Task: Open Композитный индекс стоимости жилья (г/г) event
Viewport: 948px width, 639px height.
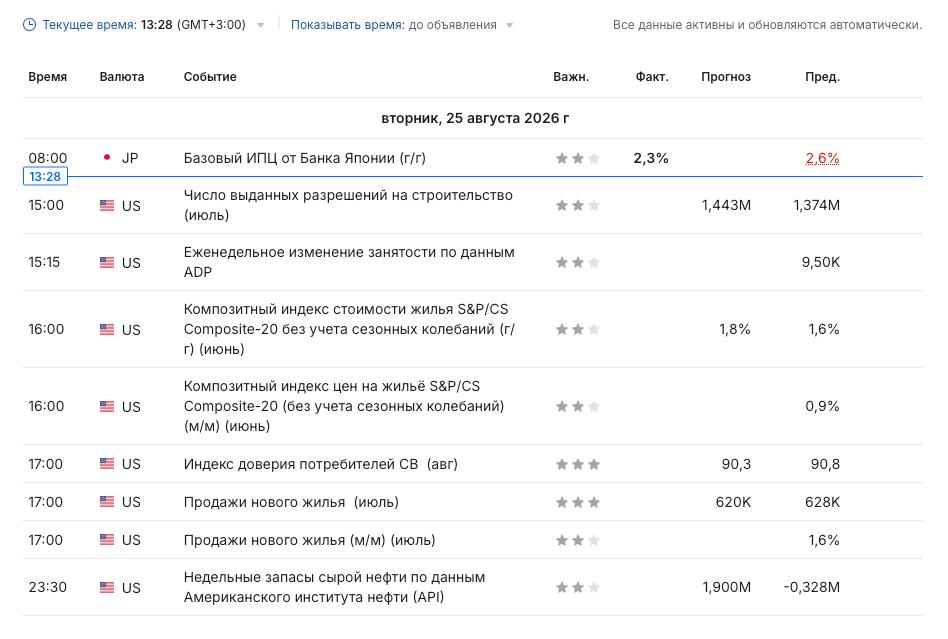Action: pos(349,329)
